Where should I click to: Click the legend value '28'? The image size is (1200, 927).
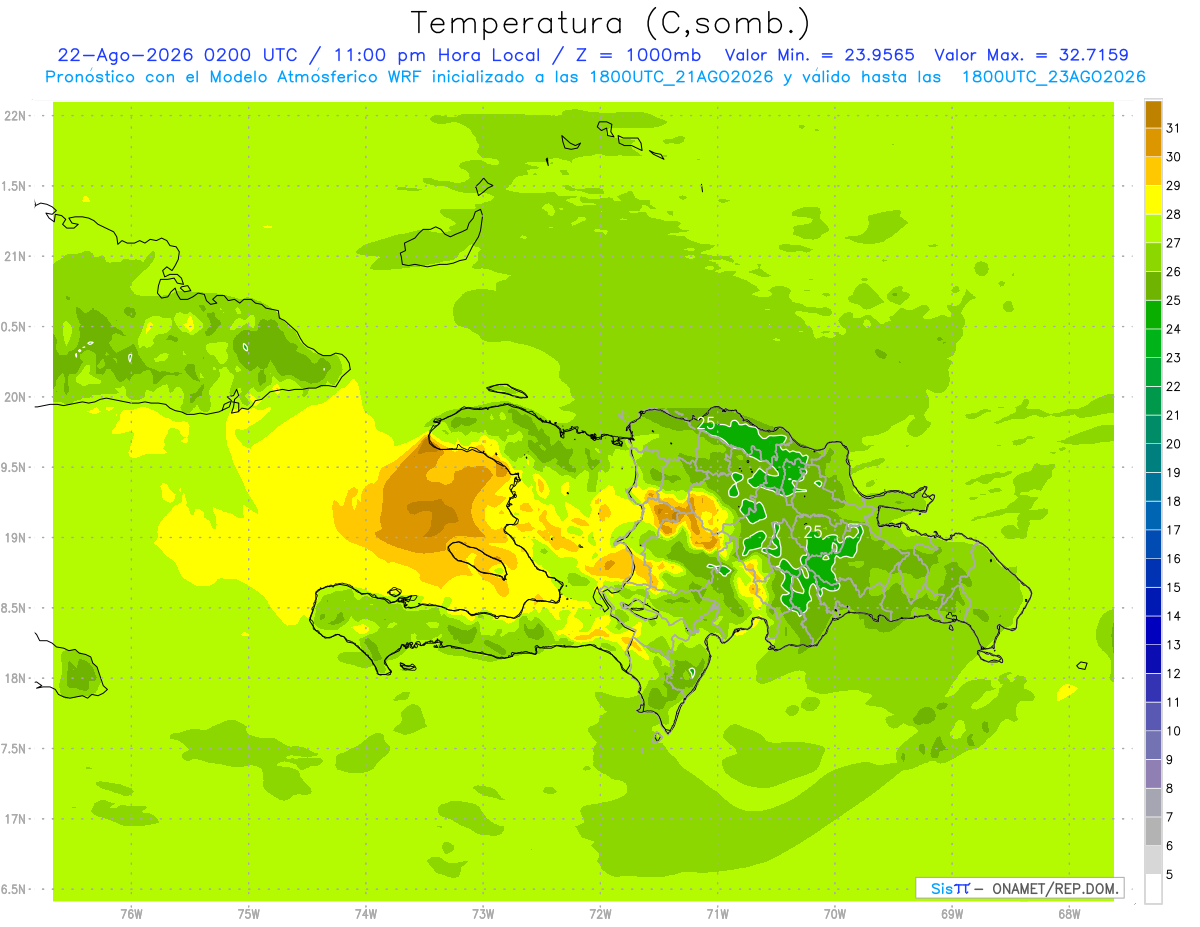coord(1174,214)
